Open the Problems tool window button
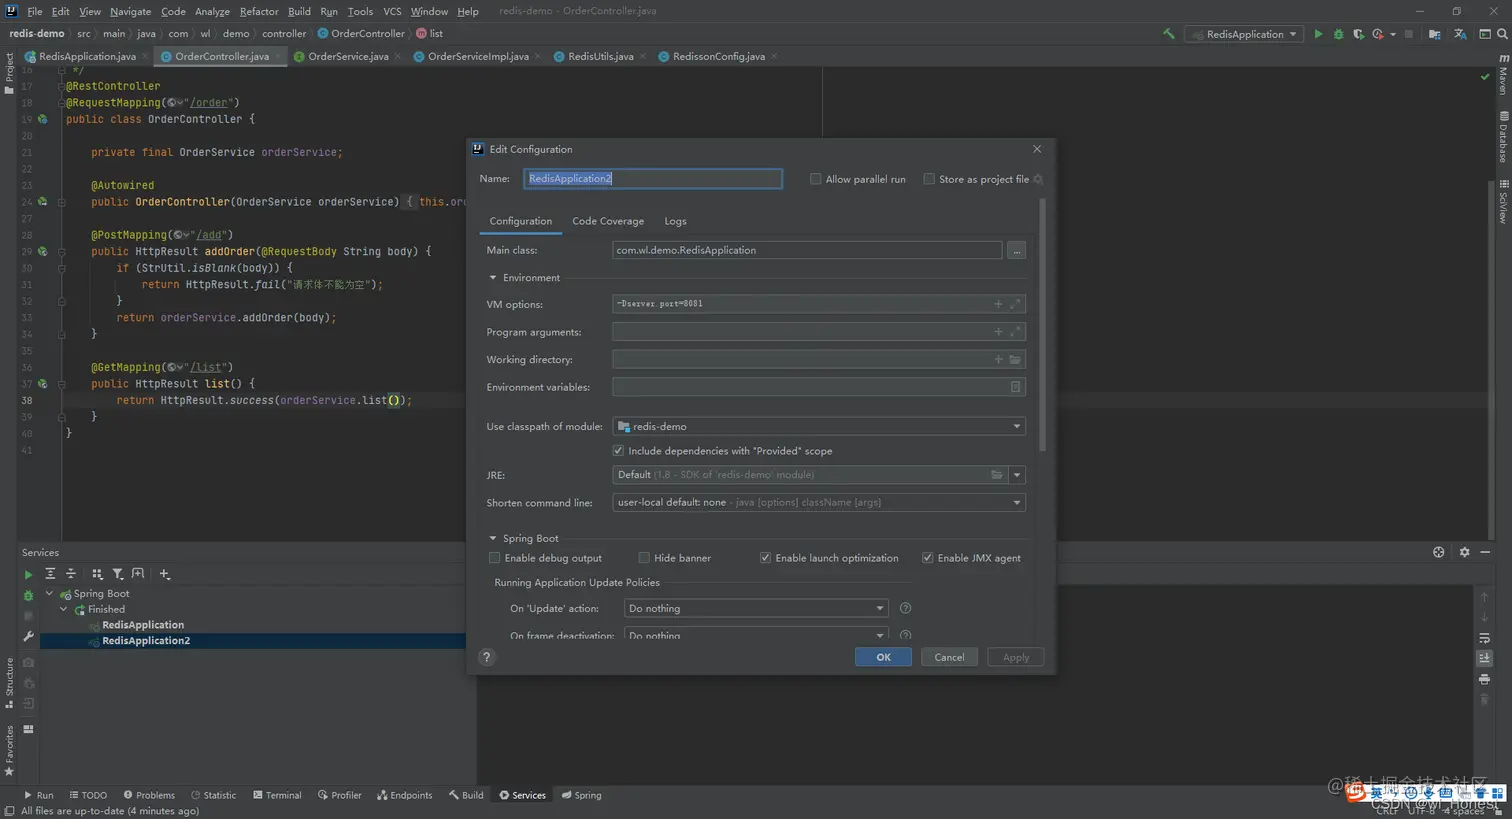1512x819 pixels. coord(148,795)
